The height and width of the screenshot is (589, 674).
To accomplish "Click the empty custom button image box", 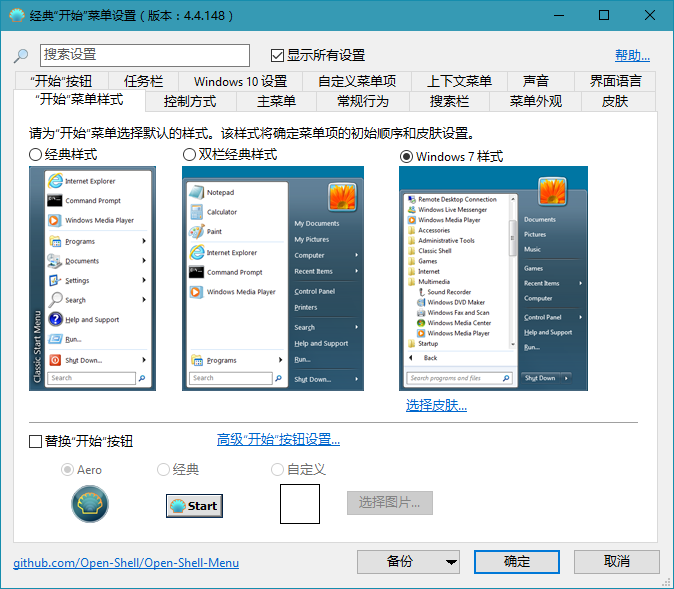I will 299,504.
